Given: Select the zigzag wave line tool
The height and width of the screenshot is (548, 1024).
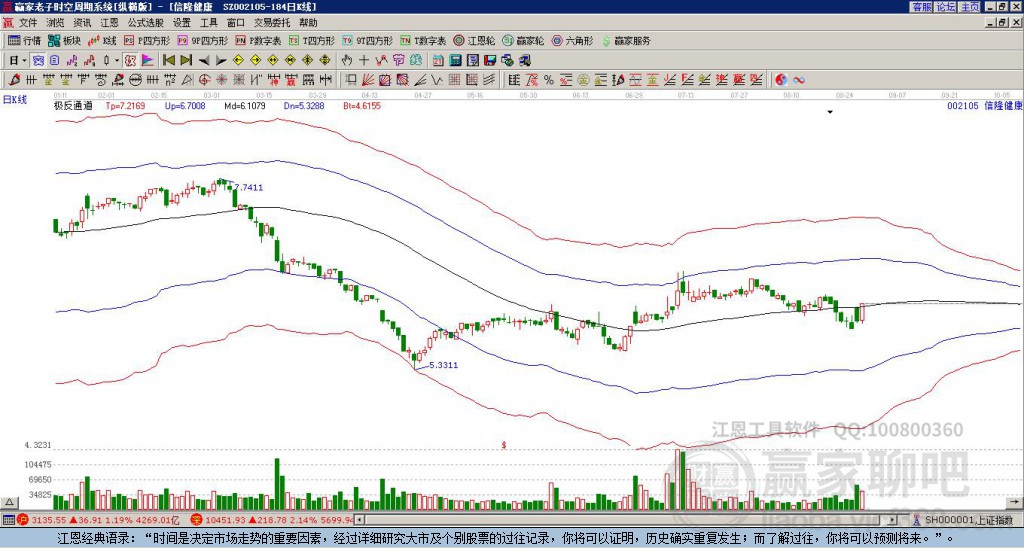Looking at the screenshot, I should pos(437,80).
